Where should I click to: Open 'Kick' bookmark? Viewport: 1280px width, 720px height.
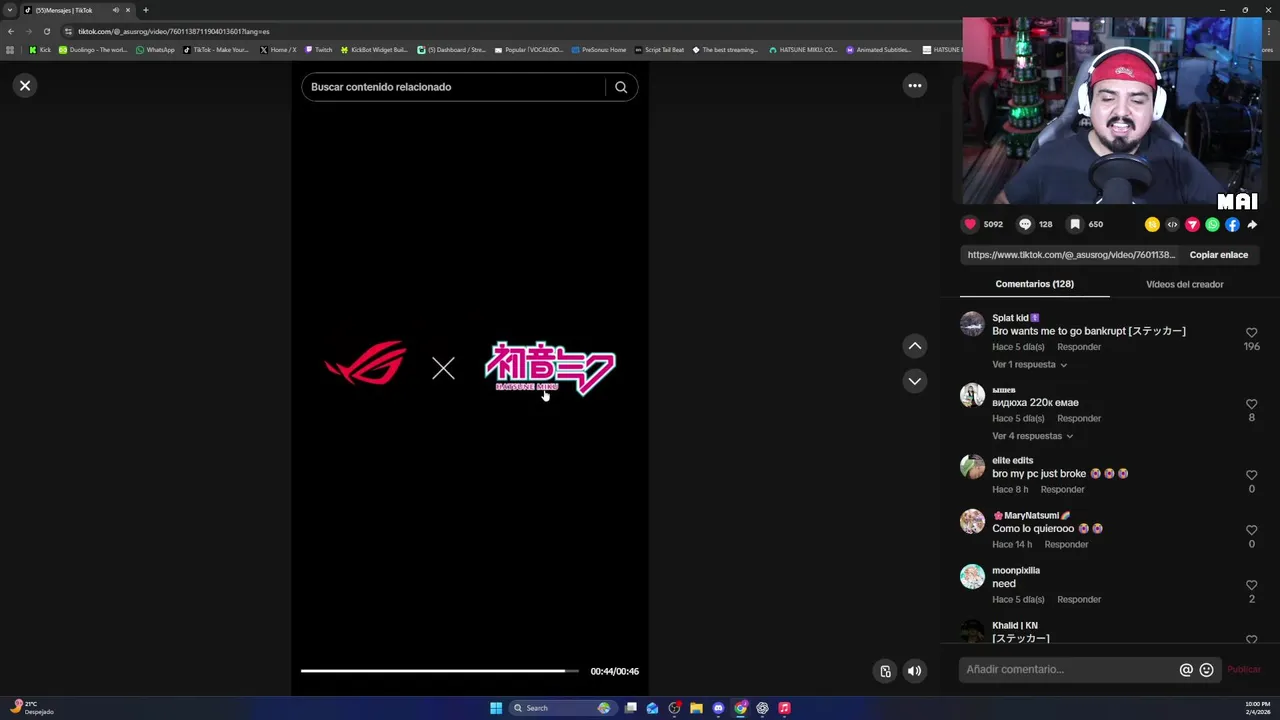(x=40, y=49)
